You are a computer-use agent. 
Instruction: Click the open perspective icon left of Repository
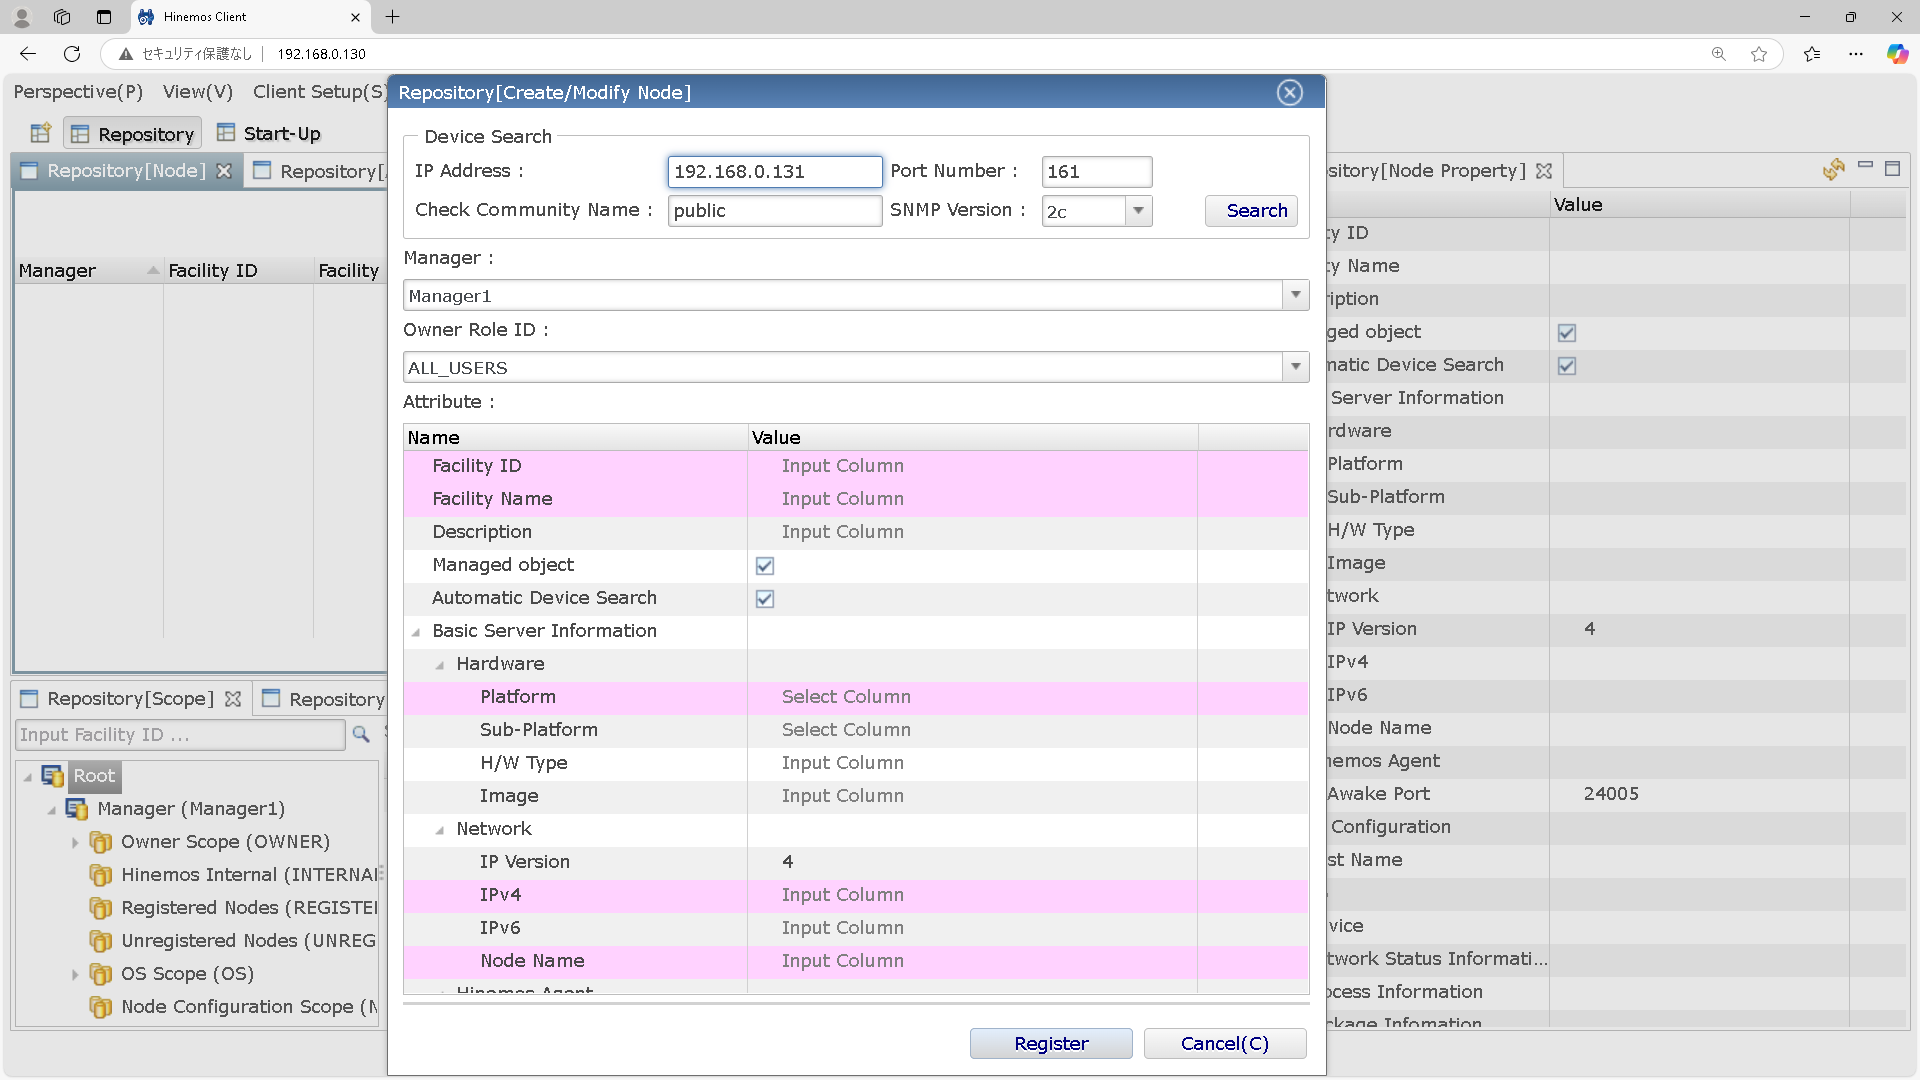(40, 133)
